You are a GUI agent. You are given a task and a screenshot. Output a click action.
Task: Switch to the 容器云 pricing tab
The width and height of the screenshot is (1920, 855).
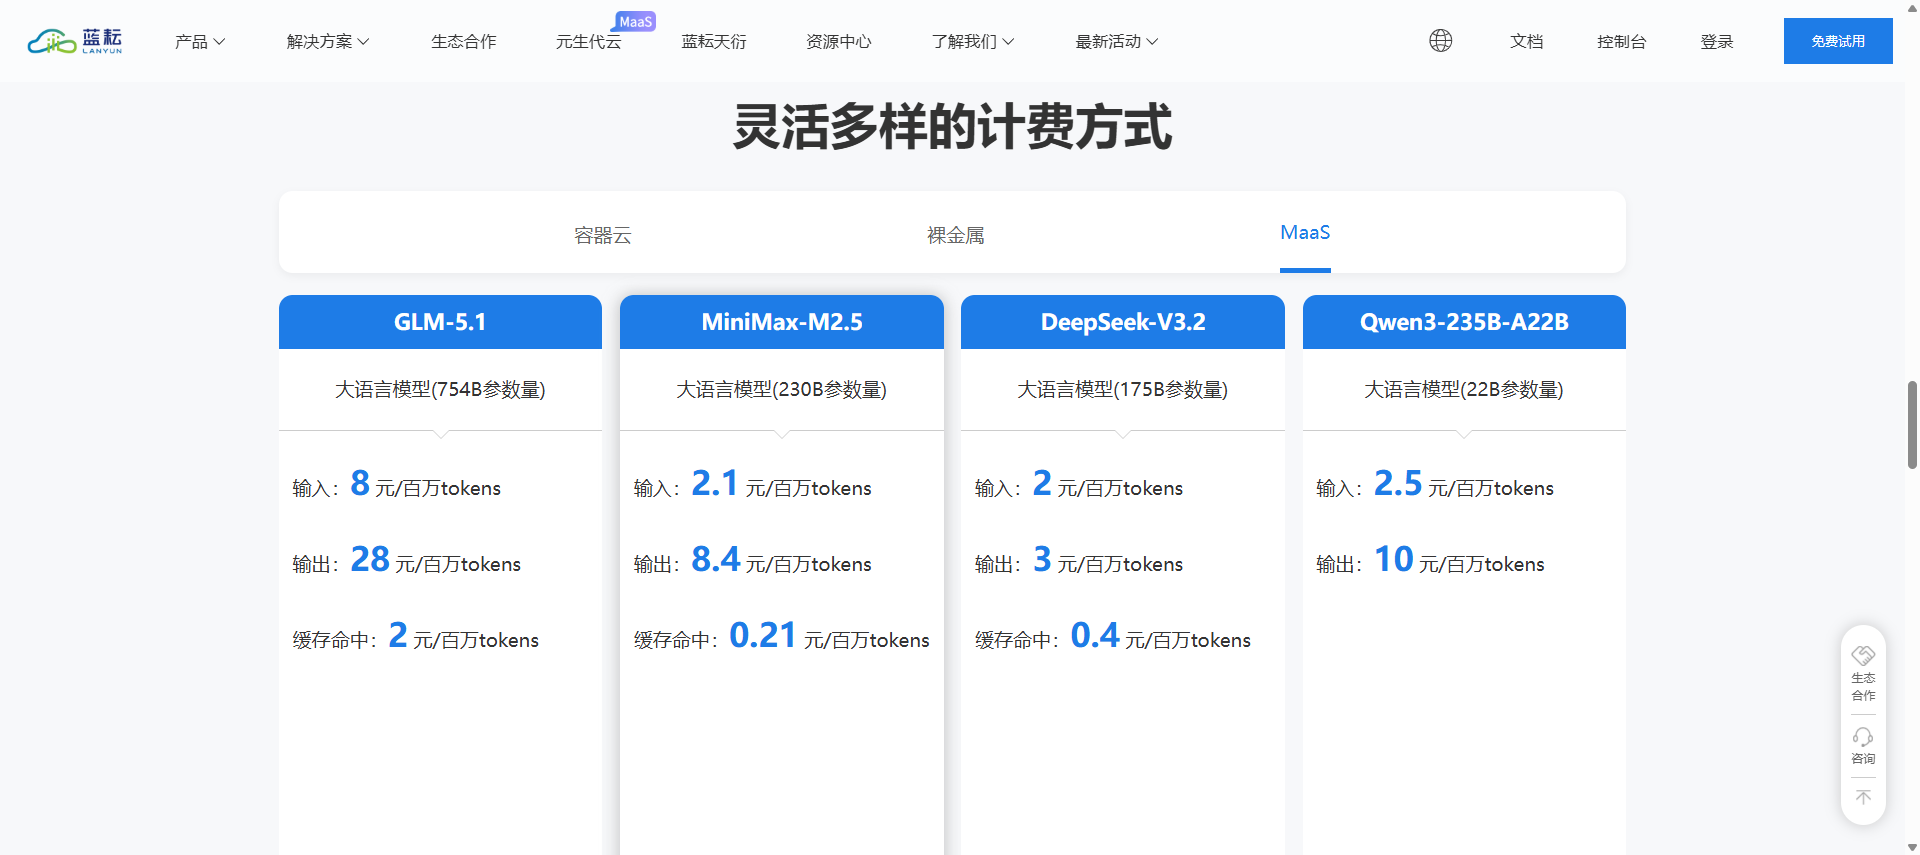coord(603,235)
